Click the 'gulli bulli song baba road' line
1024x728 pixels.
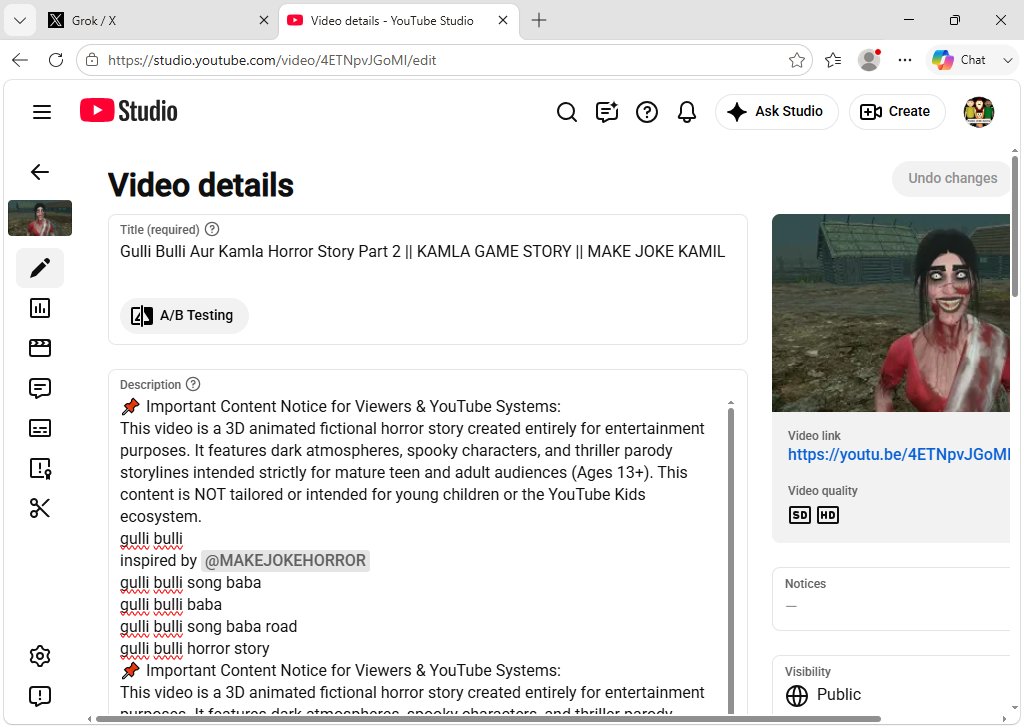(x=208, y=627)
